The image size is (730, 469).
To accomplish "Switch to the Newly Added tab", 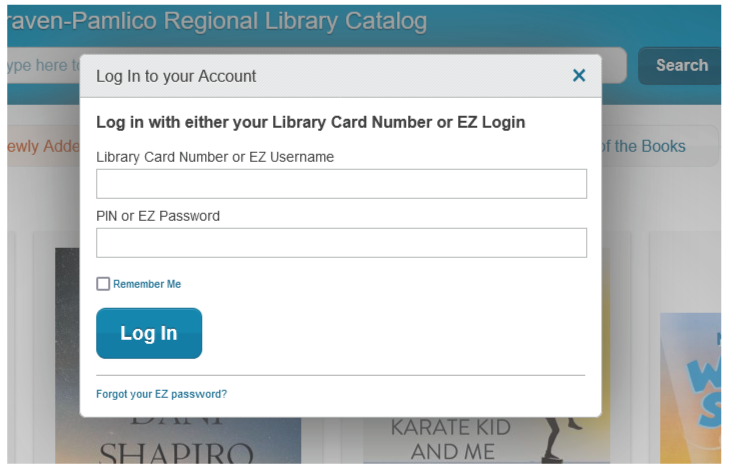I will [x=40, y=146].
